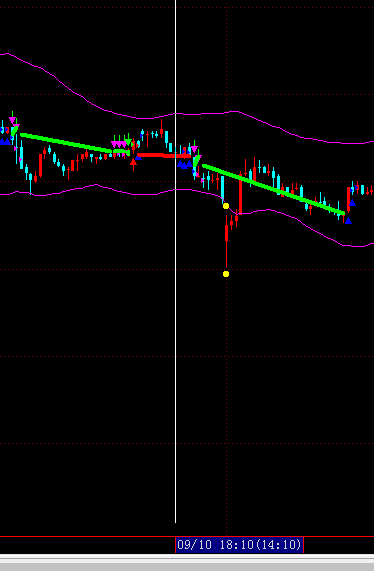Click the white vertical cursor line
The image size is (374, 571).
click(176, 261)
